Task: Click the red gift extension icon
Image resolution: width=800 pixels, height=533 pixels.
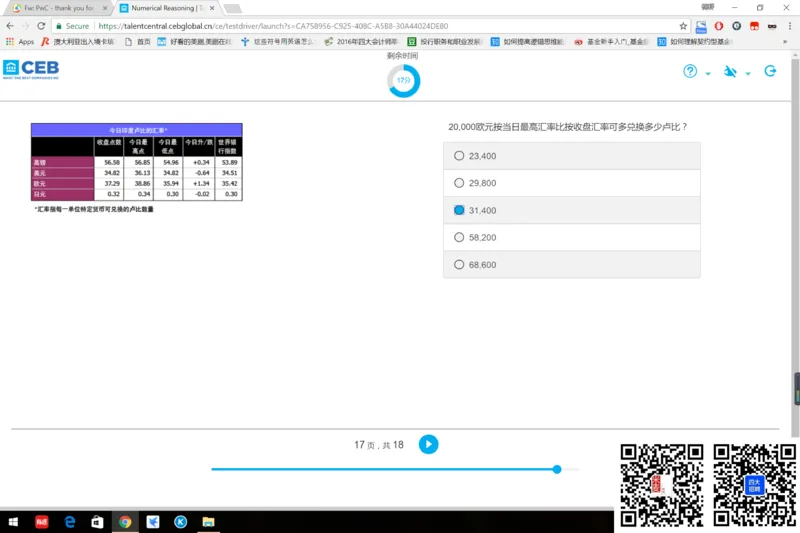Action: point(754,26)
